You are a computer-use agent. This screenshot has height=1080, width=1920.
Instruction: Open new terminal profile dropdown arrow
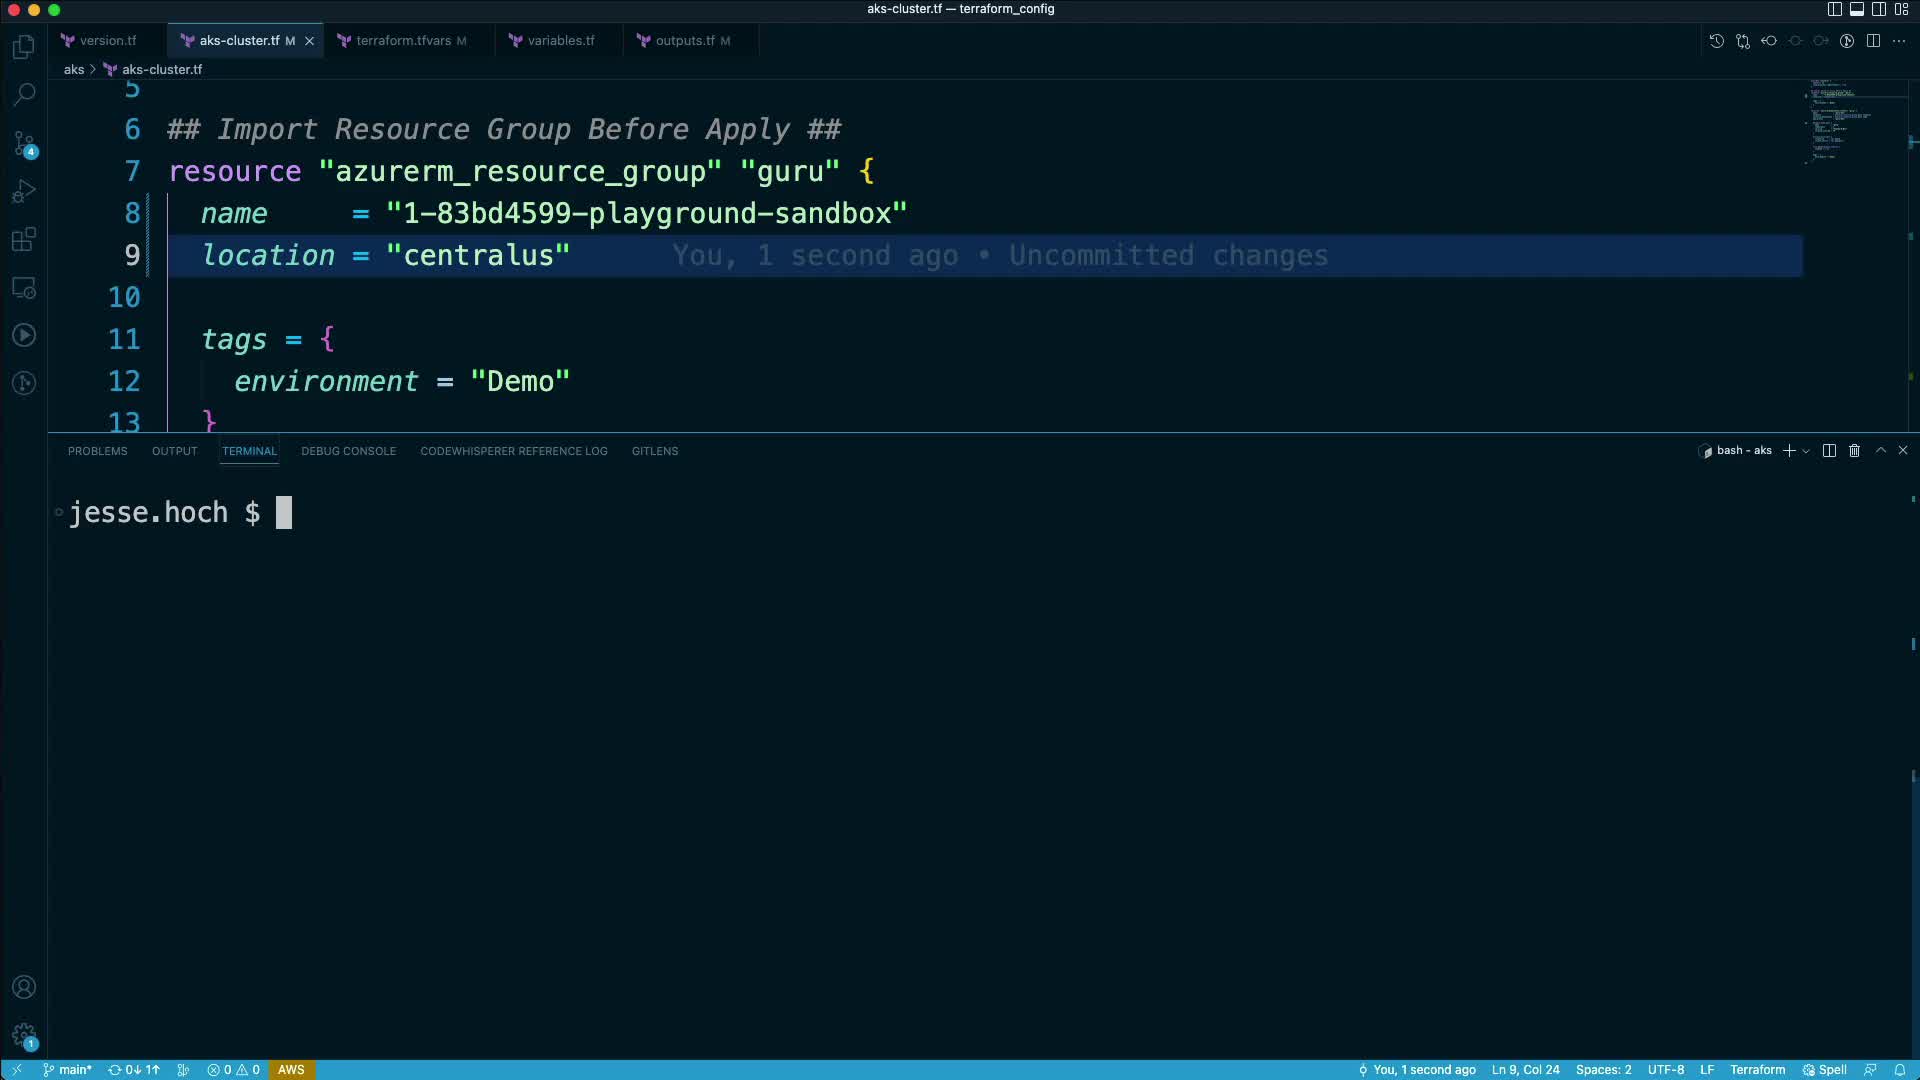[1806, 451]
